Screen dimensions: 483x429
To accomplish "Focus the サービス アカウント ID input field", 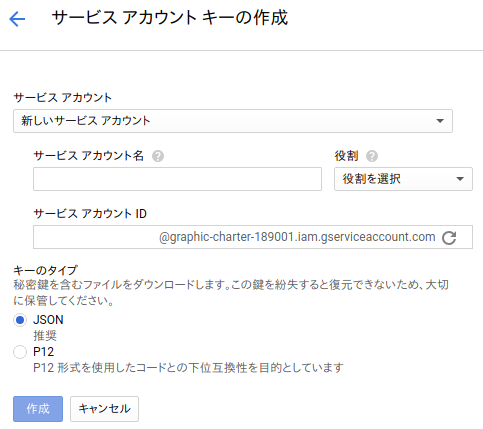I will [x=253, y=237].
